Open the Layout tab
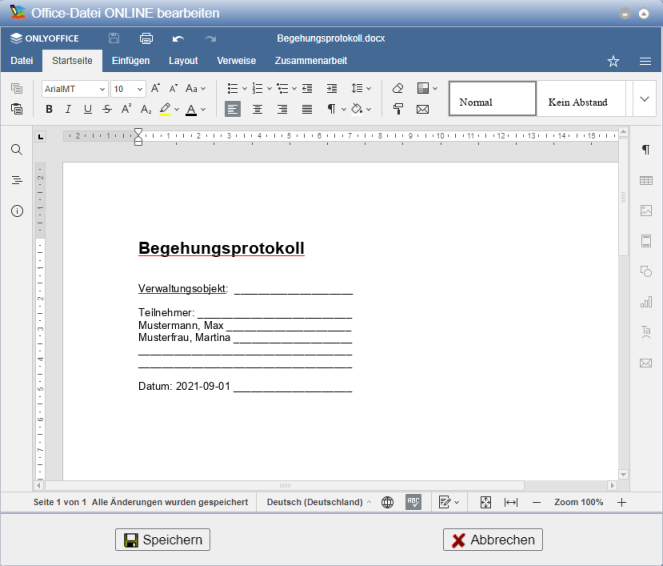Image resolution: width=663 pixels, height=566 pixels. click(183, 61)
